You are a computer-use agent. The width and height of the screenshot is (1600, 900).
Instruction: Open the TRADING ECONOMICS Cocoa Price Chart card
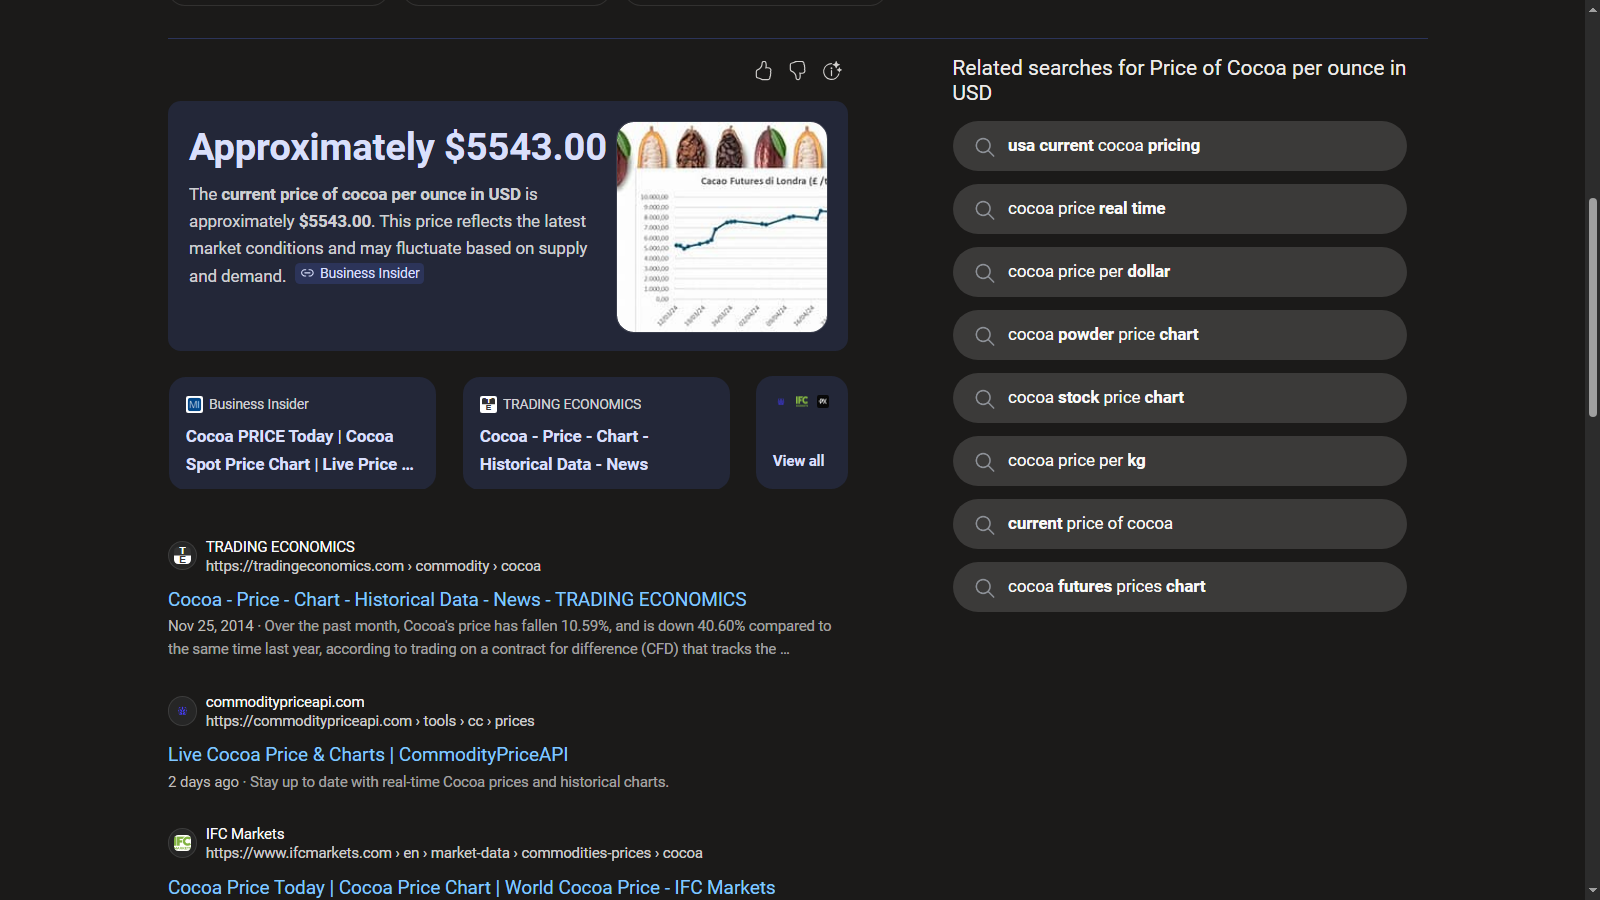(x=596, y=433)
